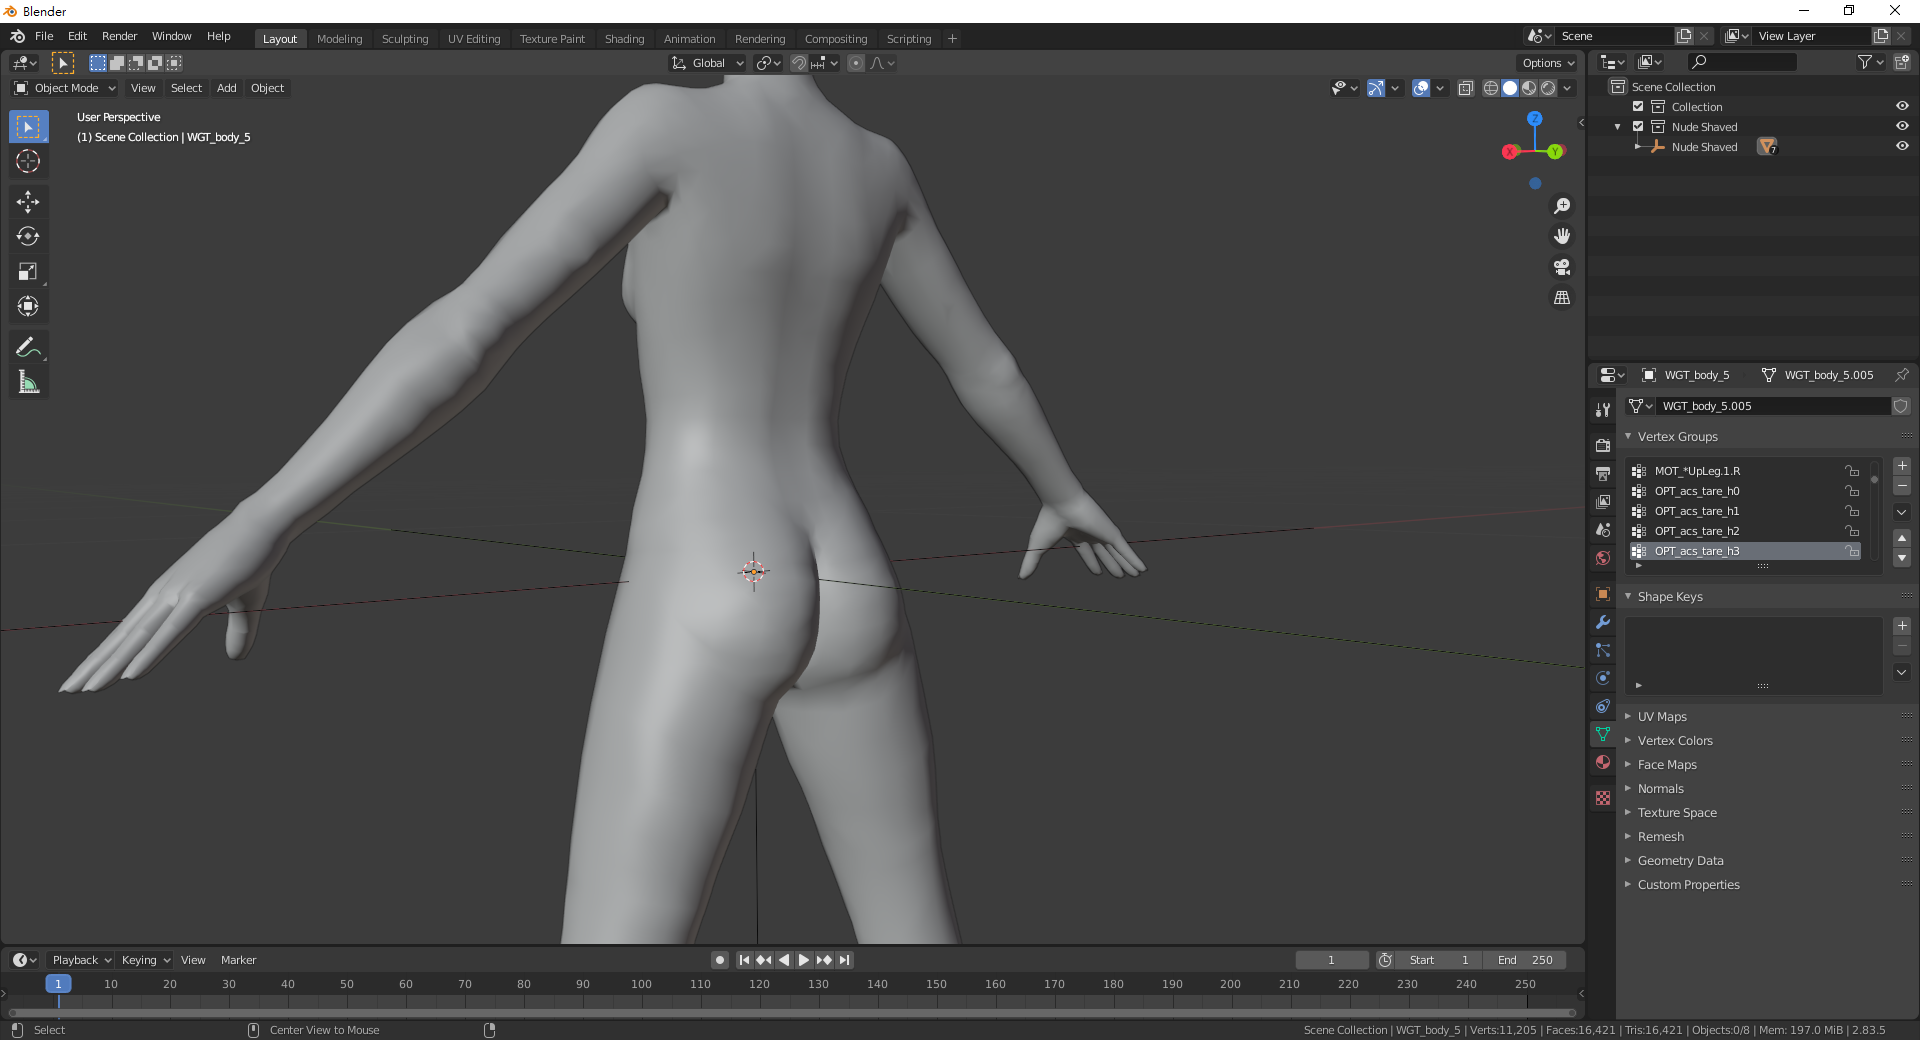Open Global transform orientation dropdown
This screenshot has width=1920, height=1040.
708,63
